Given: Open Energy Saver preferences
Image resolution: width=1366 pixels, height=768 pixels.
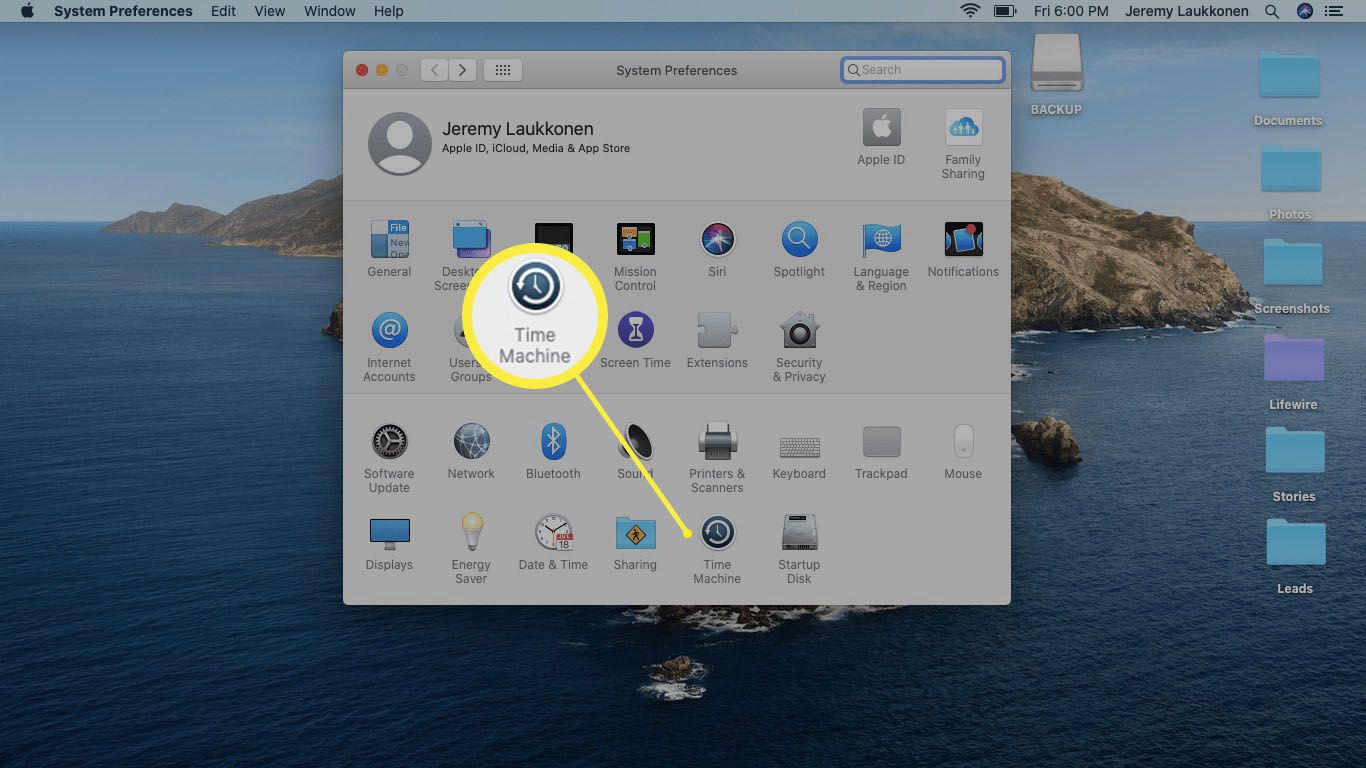Looking at the screenshot, I should coord(471,531).
